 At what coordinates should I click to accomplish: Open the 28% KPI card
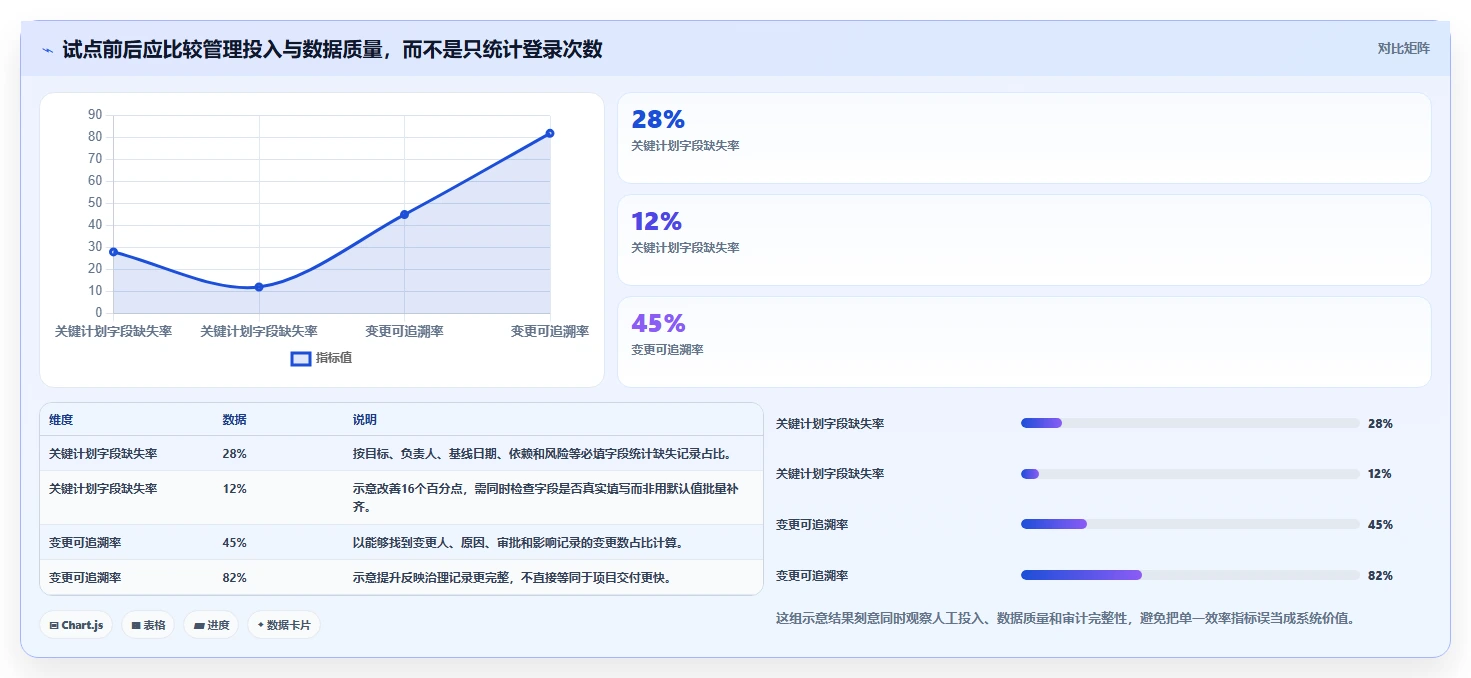pyautogui.click(x=1024, y=138)
